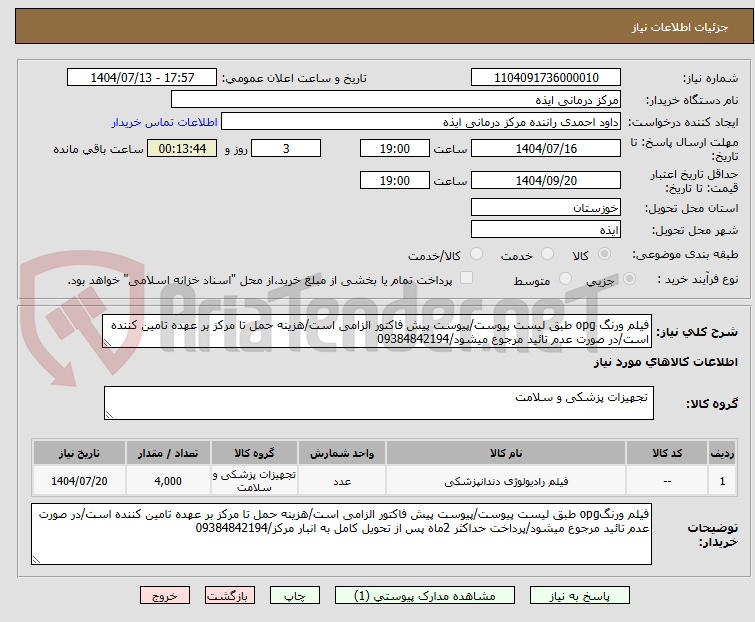Image resolution: width=755 pixels, height=622 pixels.
Task: Click the نام کالا column header
Action: coord(506,453)
